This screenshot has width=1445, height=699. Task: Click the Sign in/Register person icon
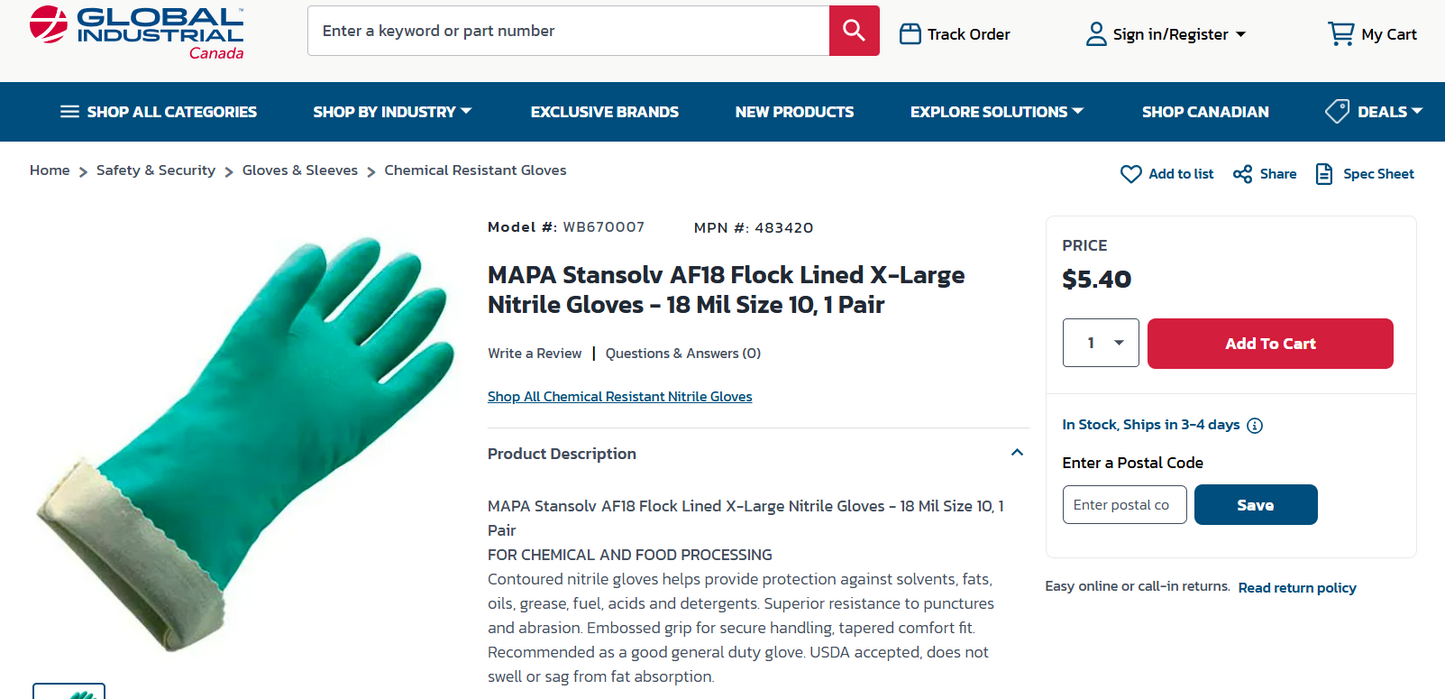(x=1095, y=33)
